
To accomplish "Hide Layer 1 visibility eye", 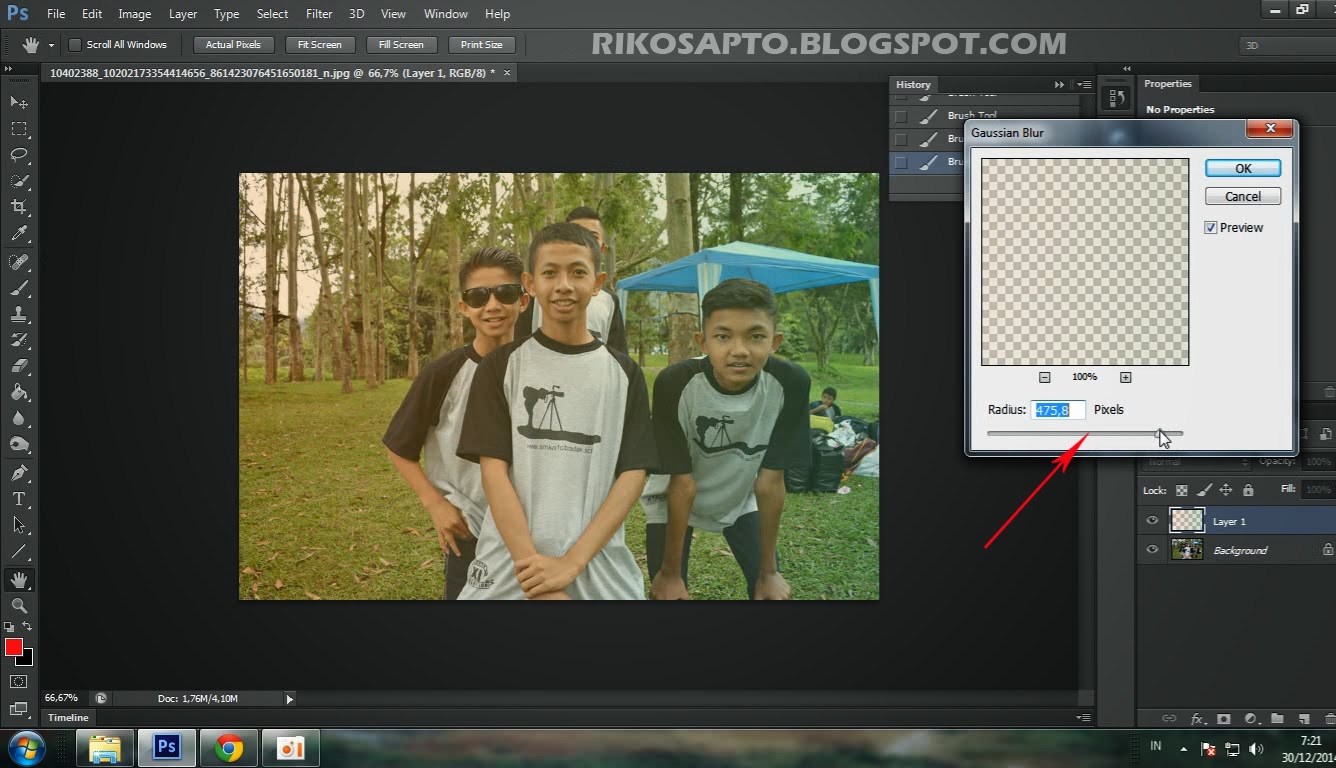I will click(1152, 521).
